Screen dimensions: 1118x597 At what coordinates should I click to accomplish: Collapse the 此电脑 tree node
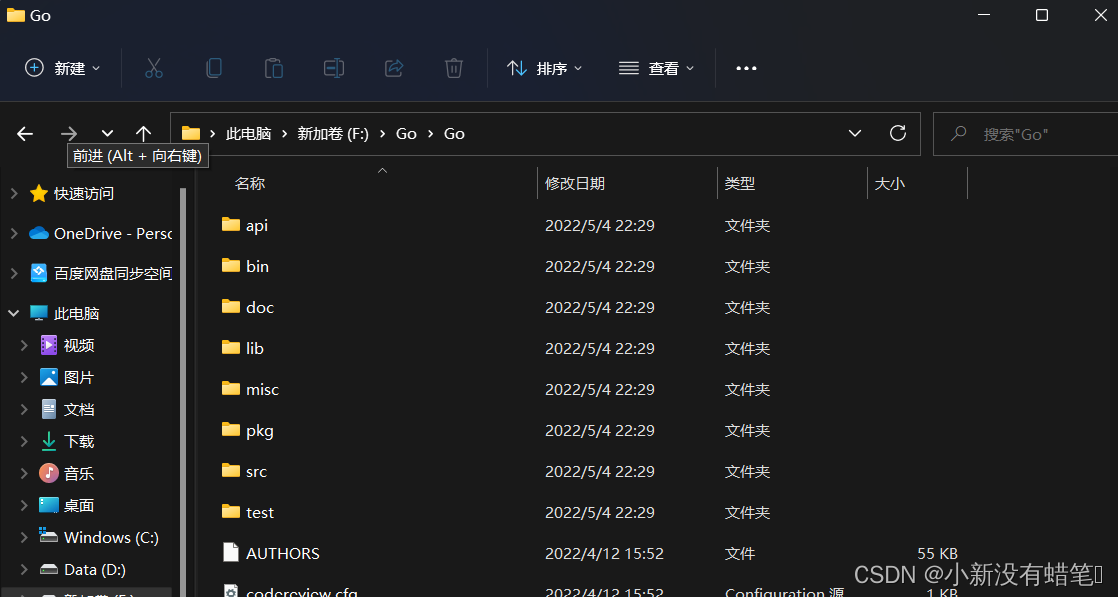[x=14, y=313]
